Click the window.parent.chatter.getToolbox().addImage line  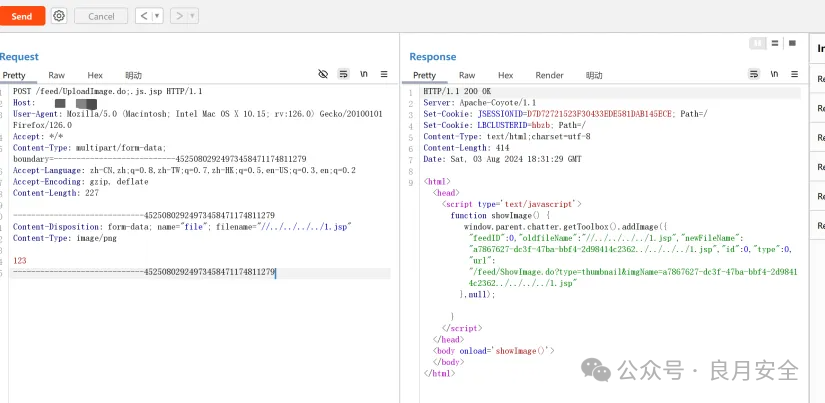coord(565,227)
